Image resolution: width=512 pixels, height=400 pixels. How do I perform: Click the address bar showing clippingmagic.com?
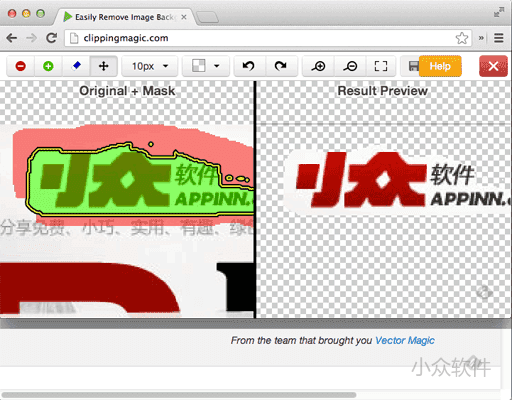[268, 38]
